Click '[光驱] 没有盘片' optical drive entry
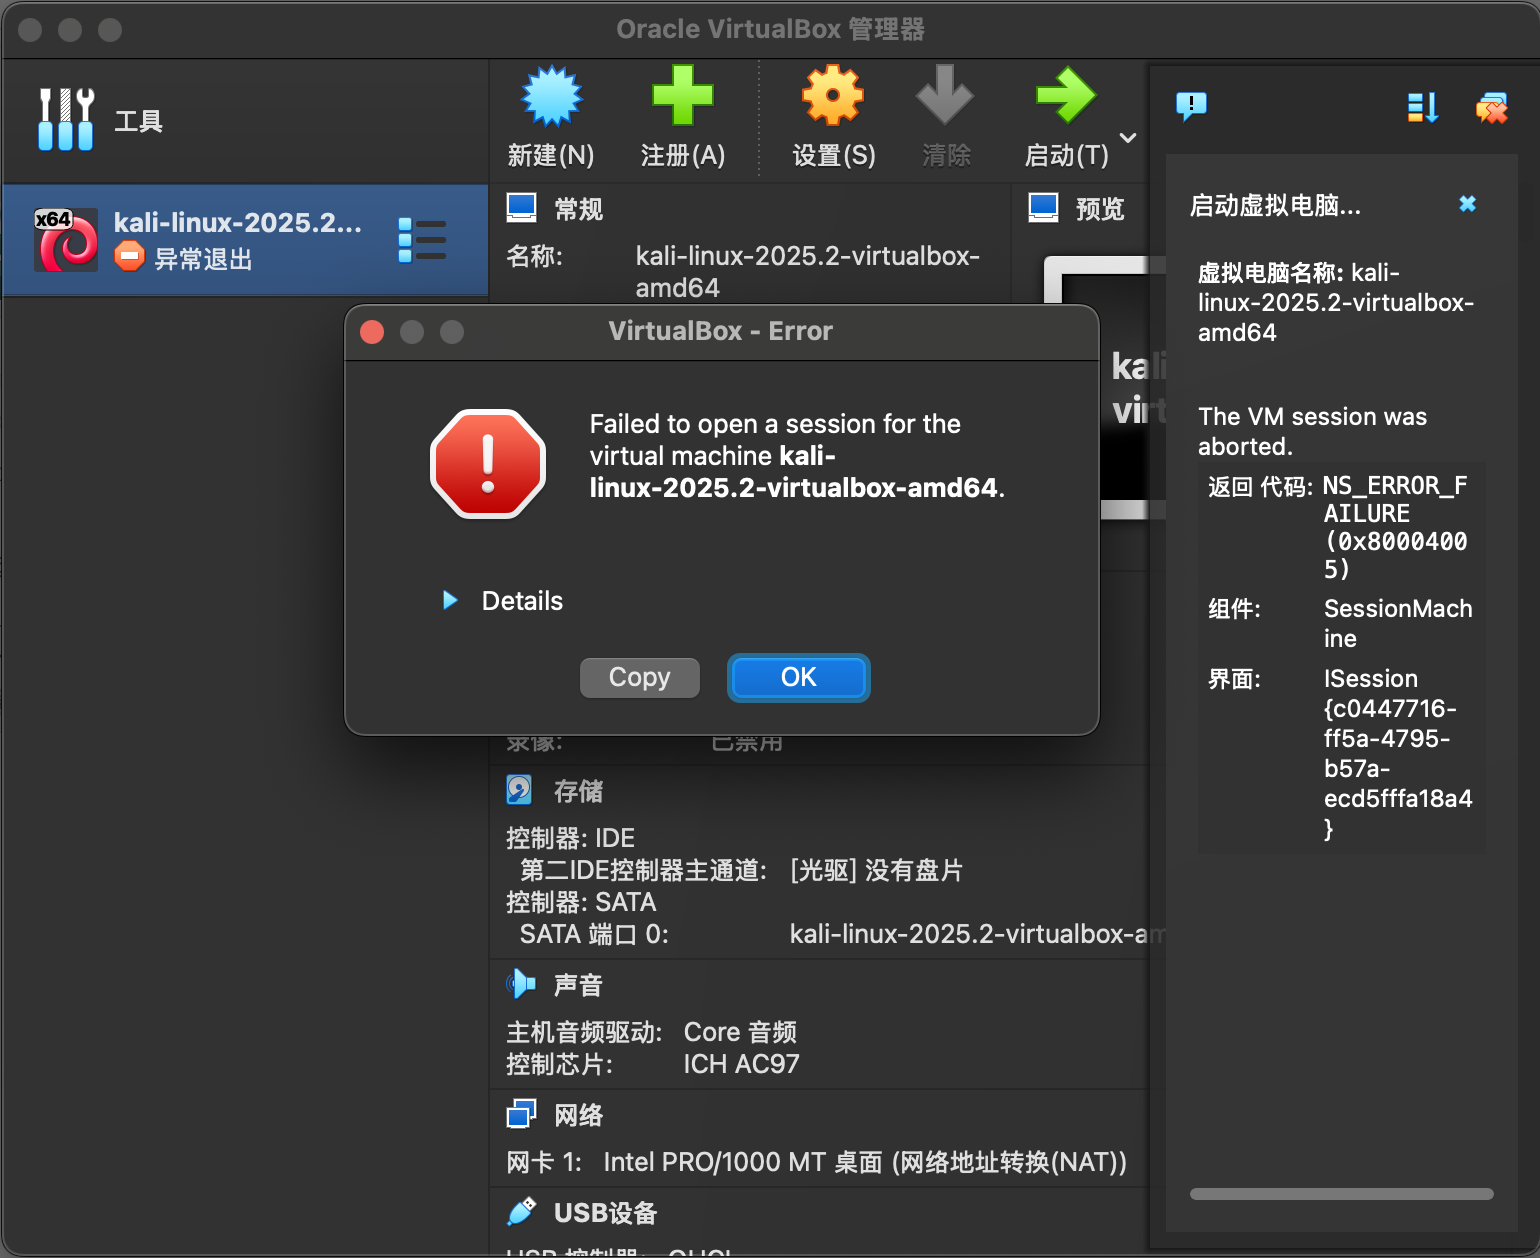1540x1258 pixels. (876, 870)
